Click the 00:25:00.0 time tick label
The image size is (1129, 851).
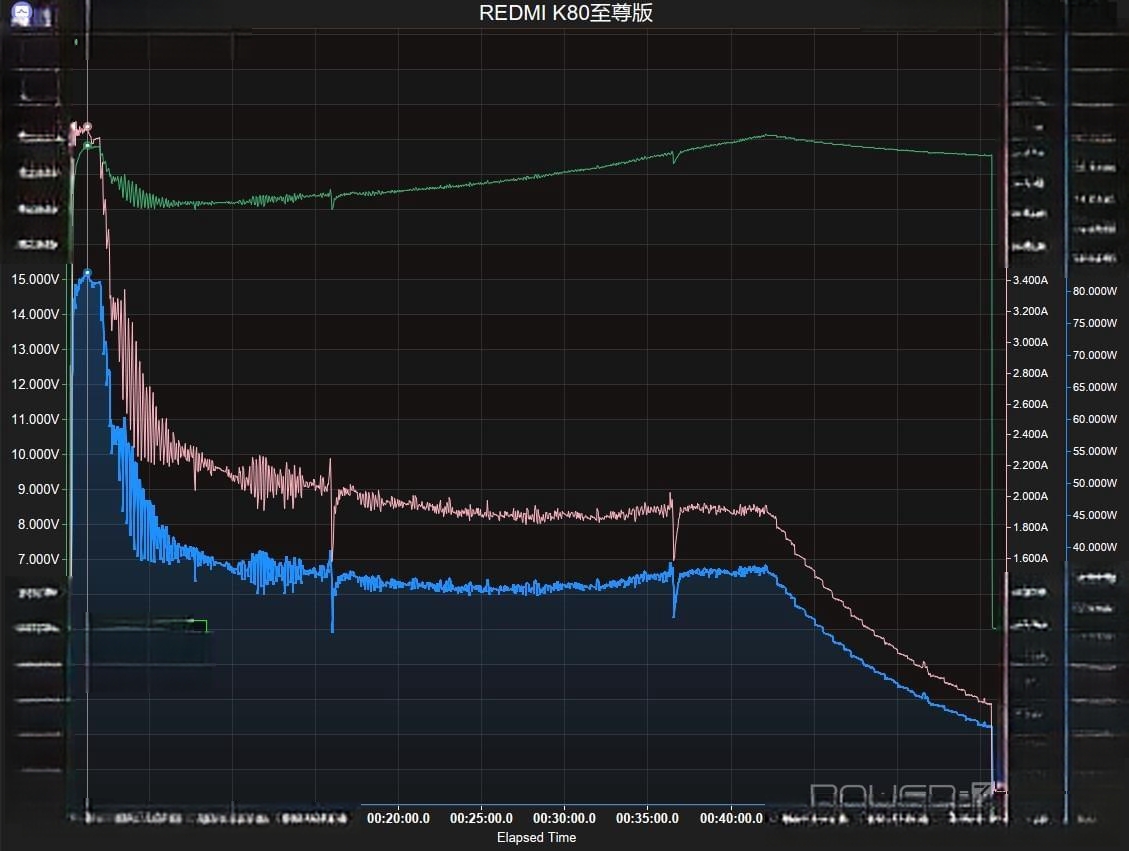point(481,819)
